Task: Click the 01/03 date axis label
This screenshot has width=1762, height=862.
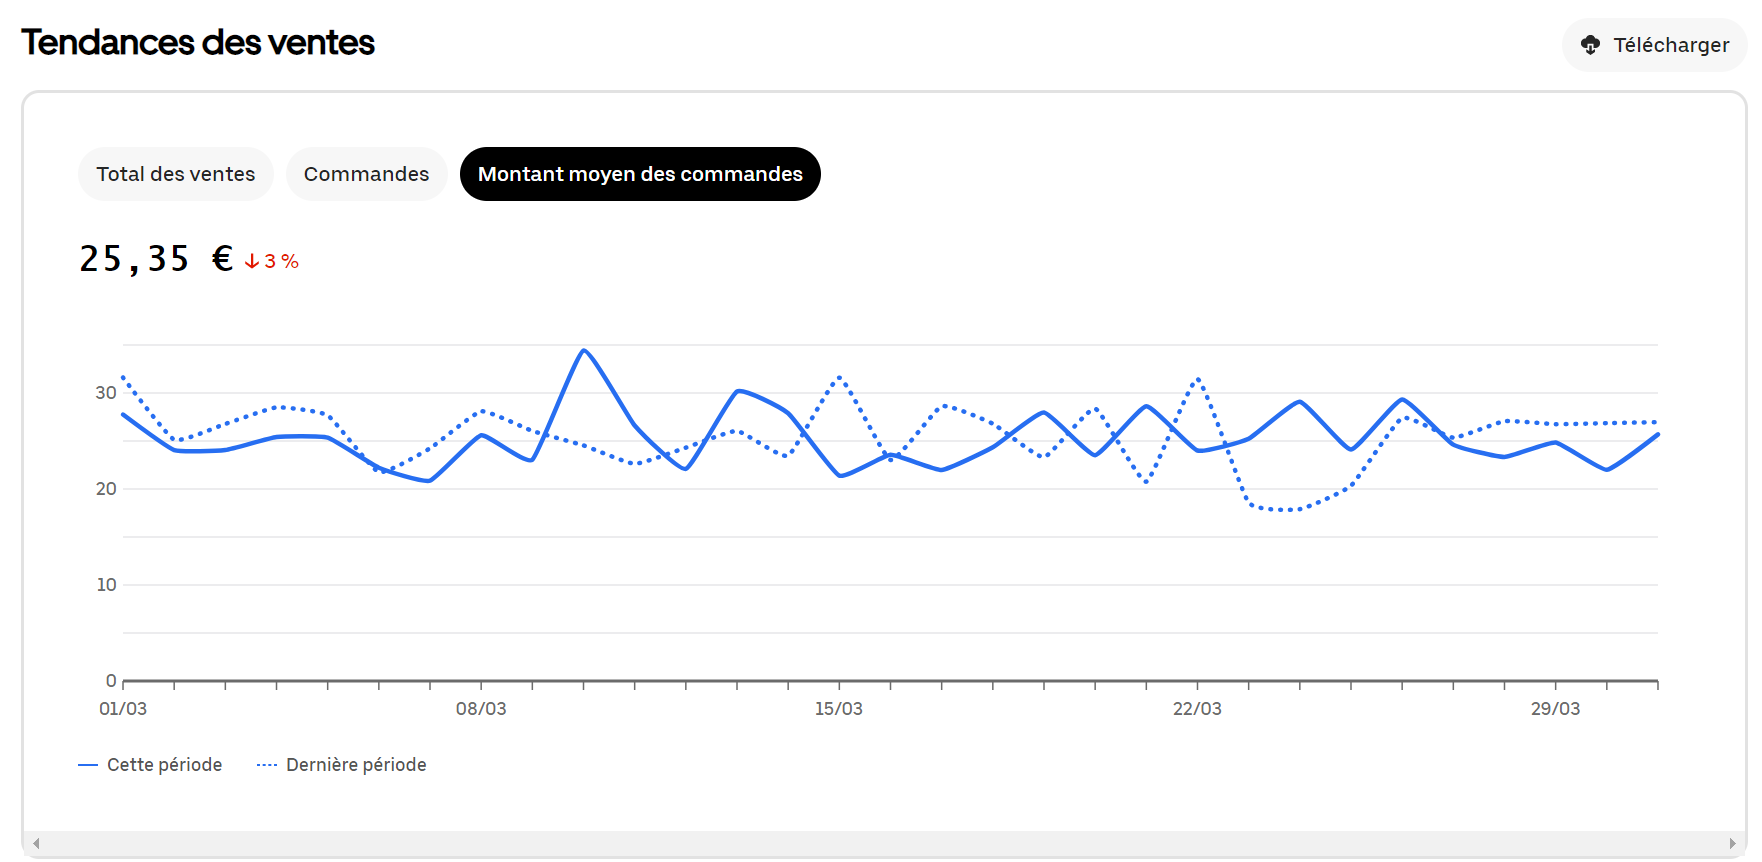Action: tap(123, 709)
